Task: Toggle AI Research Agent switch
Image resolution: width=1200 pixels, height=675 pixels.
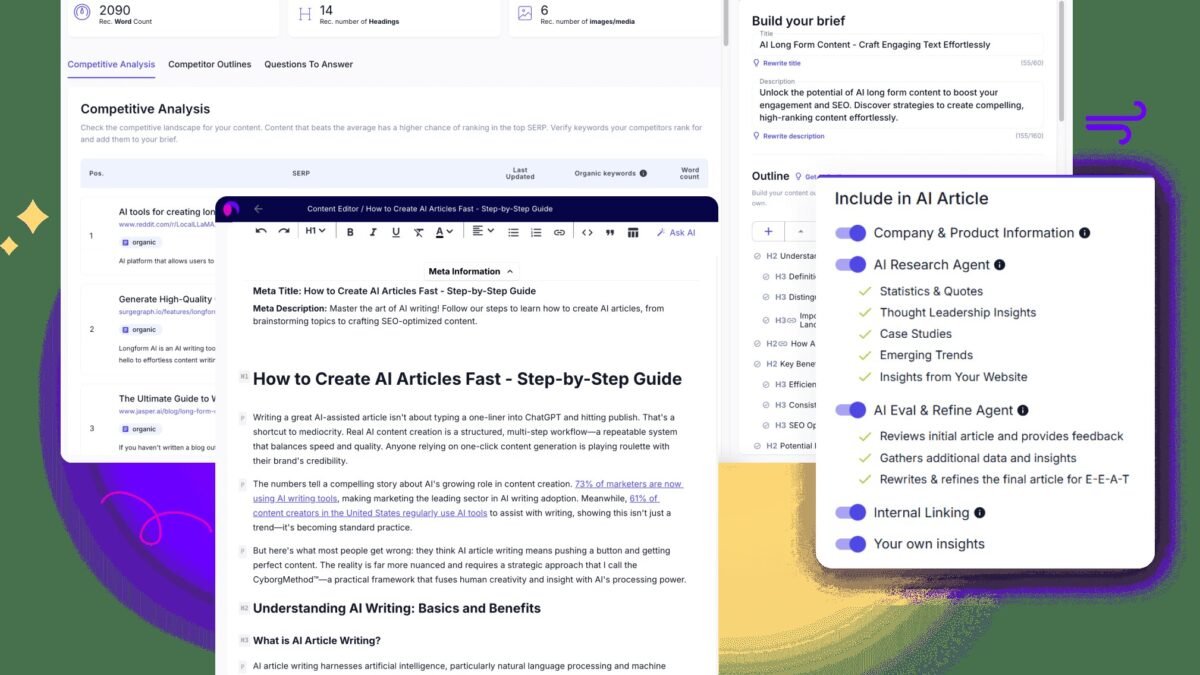Action: tap(851, 265)
